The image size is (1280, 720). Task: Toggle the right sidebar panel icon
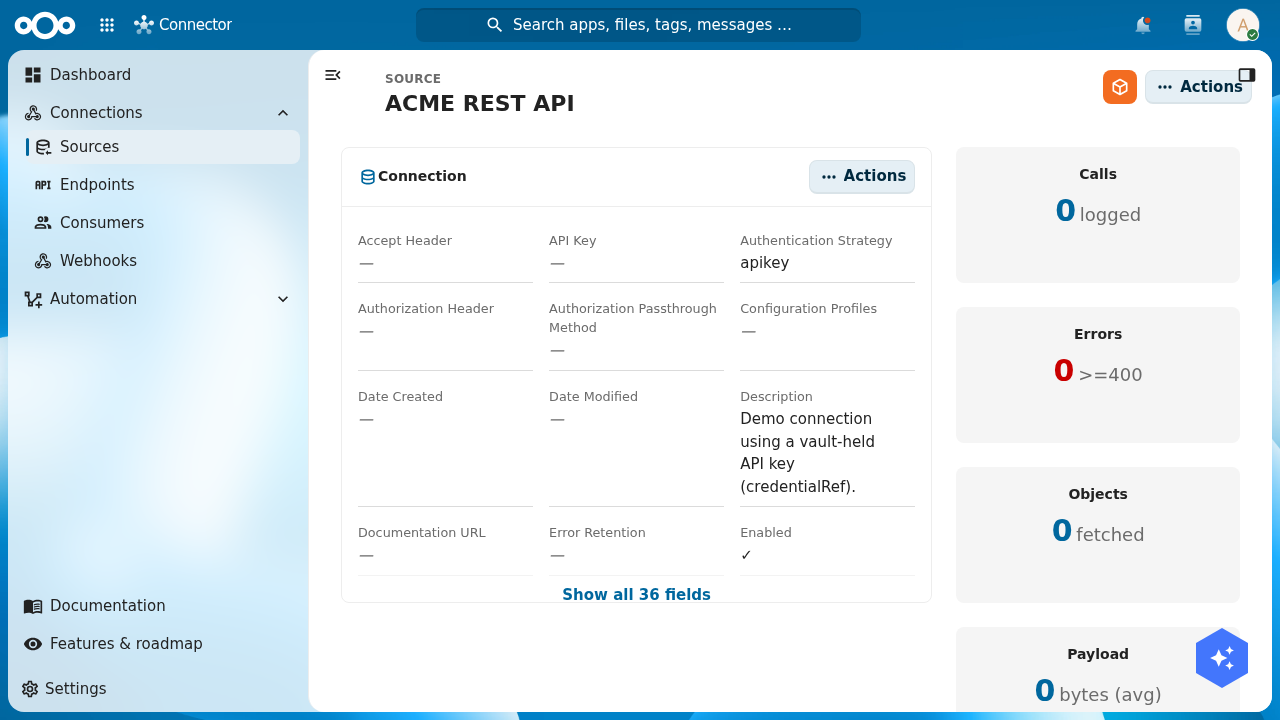(x=1247, y=75)
